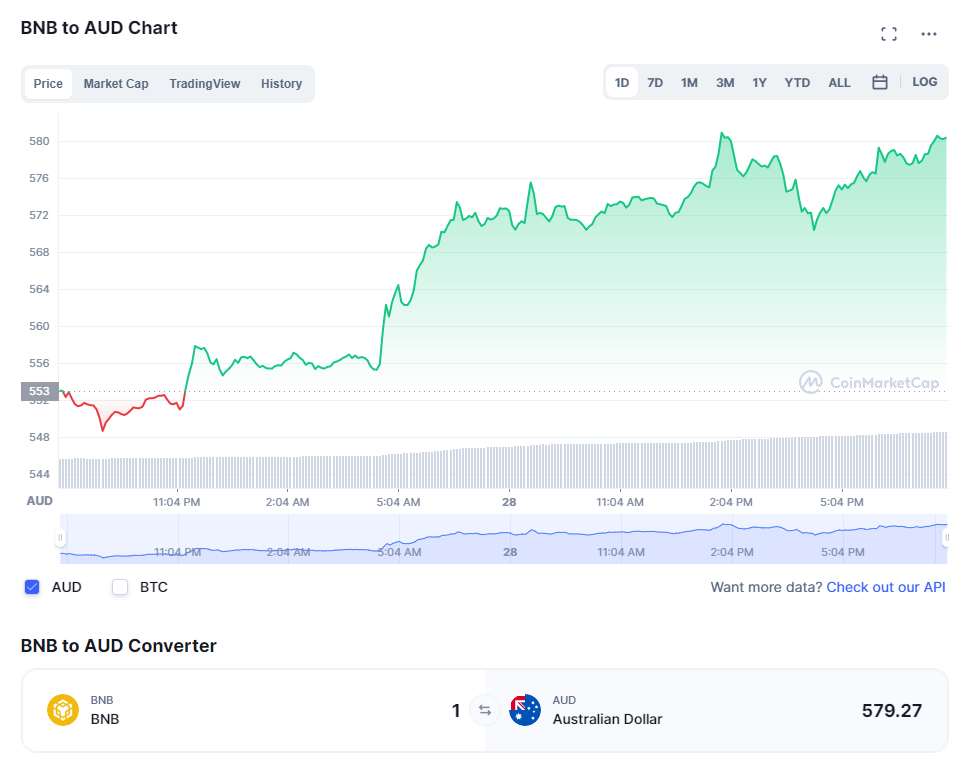Click the 553 price marker label
The height and width of the screenshot is (766, 966).
pos(39,391)
